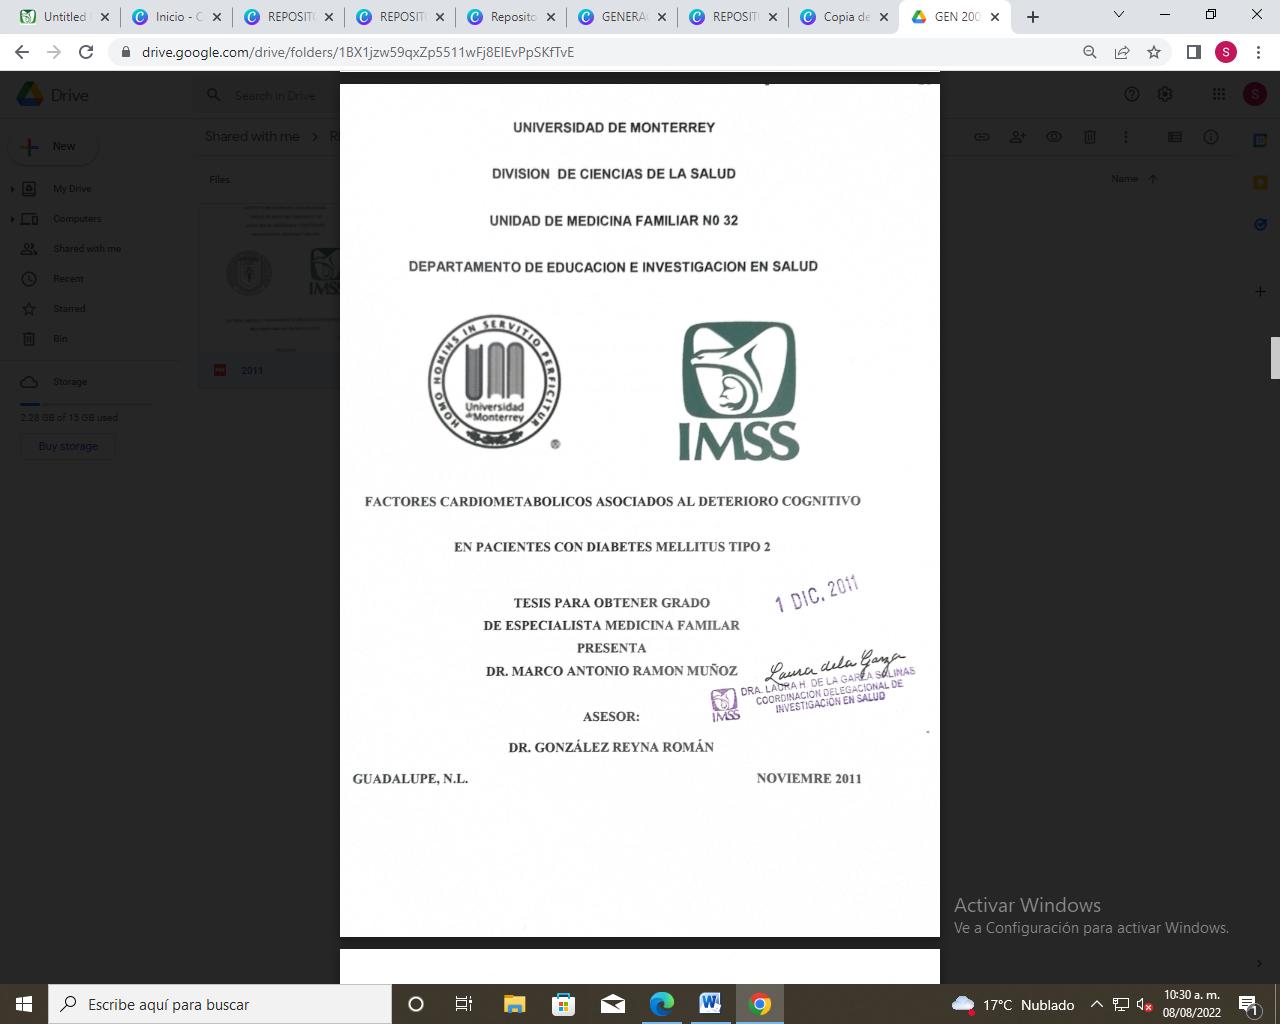Open the Drive settings gear
The image size is (1280, 1024).
(1165, 94)
